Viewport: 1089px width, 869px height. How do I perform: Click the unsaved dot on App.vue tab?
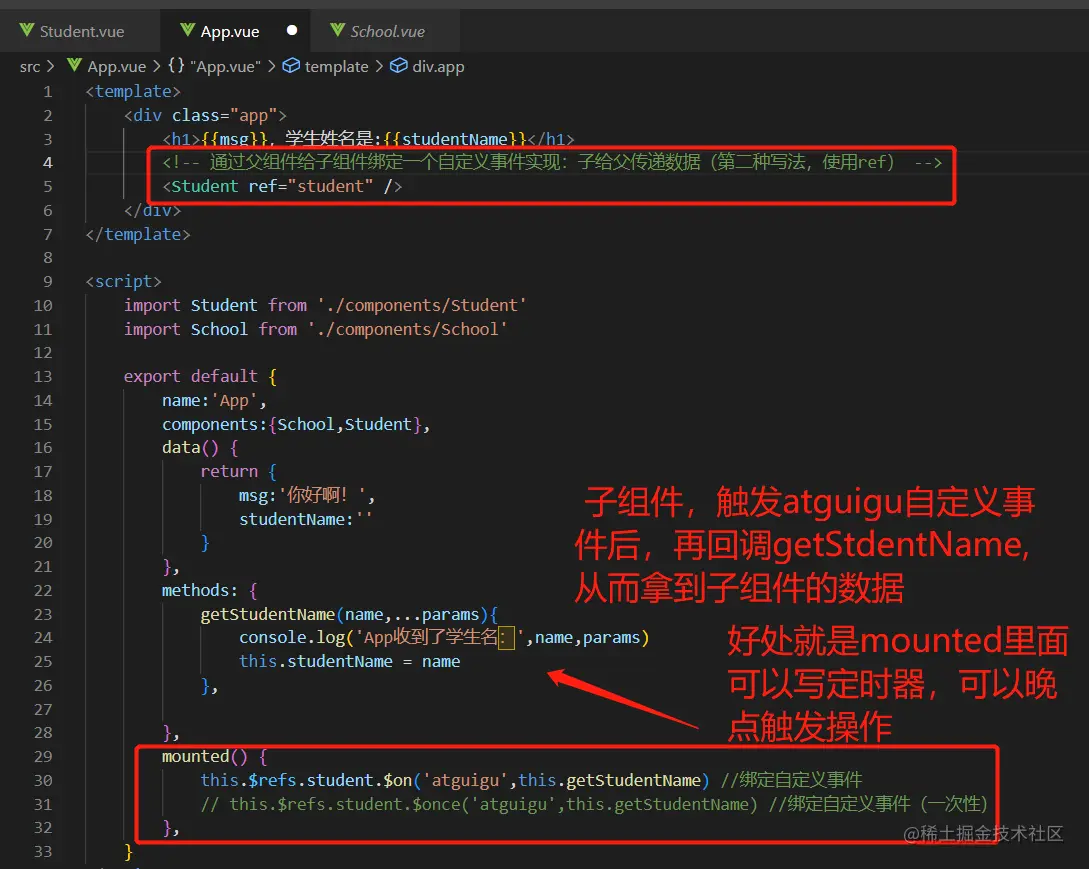(292, 30)
